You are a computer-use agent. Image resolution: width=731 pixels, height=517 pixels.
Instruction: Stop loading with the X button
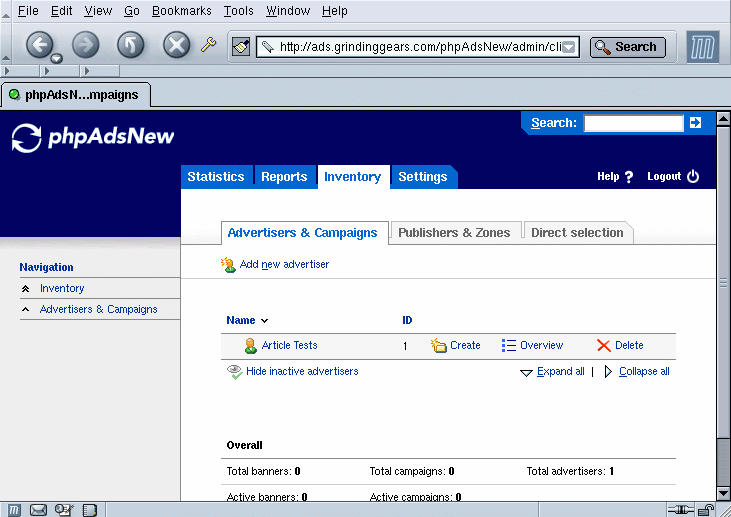coord(176,45)
